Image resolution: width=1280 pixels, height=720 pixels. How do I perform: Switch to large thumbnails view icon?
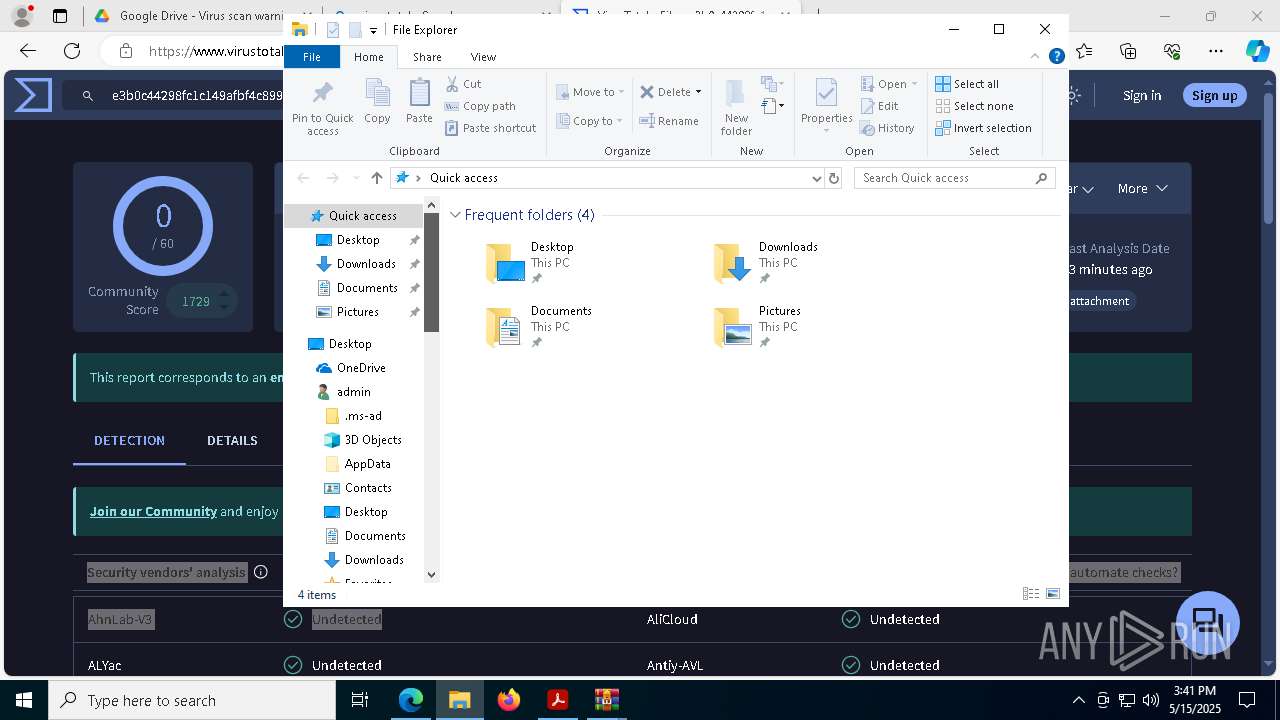[x=1053, y=594]
